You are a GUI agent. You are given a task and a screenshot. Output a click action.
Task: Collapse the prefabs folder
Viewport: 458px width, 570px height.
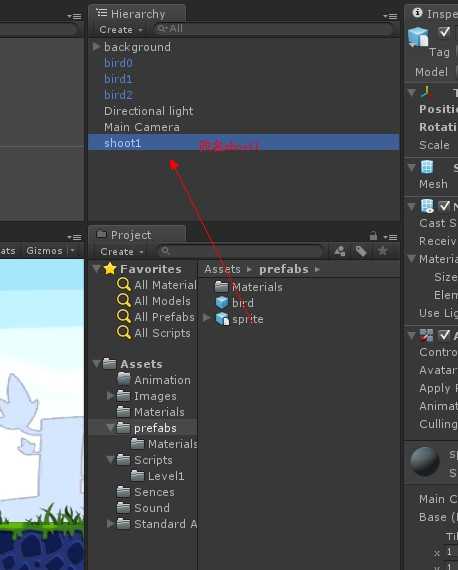pos(110,428)
